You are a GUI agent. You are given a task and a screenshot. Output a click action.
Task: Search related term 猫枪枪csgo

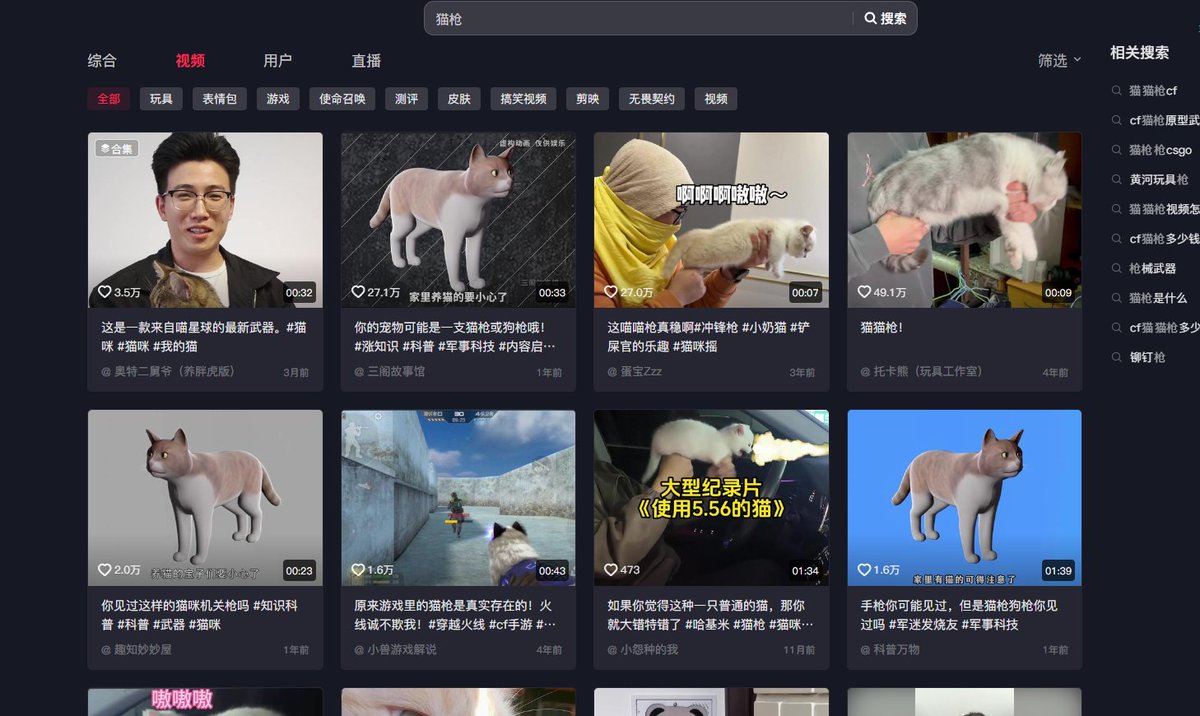click(x=1160, y=150)
